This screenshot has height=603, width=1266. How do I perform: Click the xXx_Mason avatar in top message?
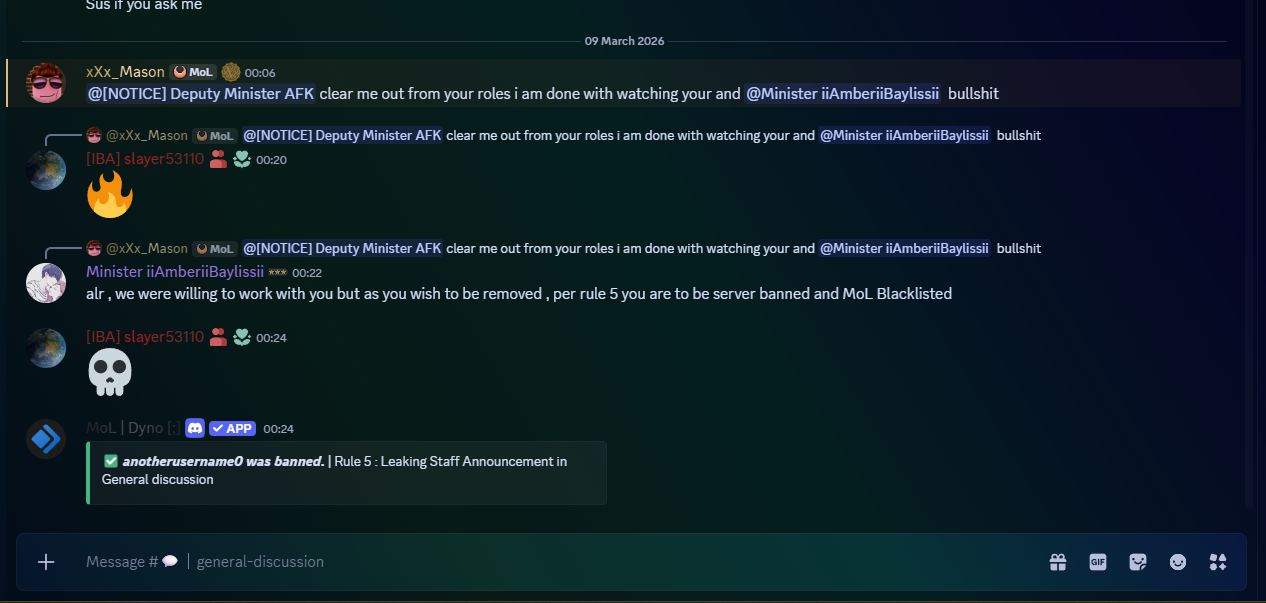point(46,83)
